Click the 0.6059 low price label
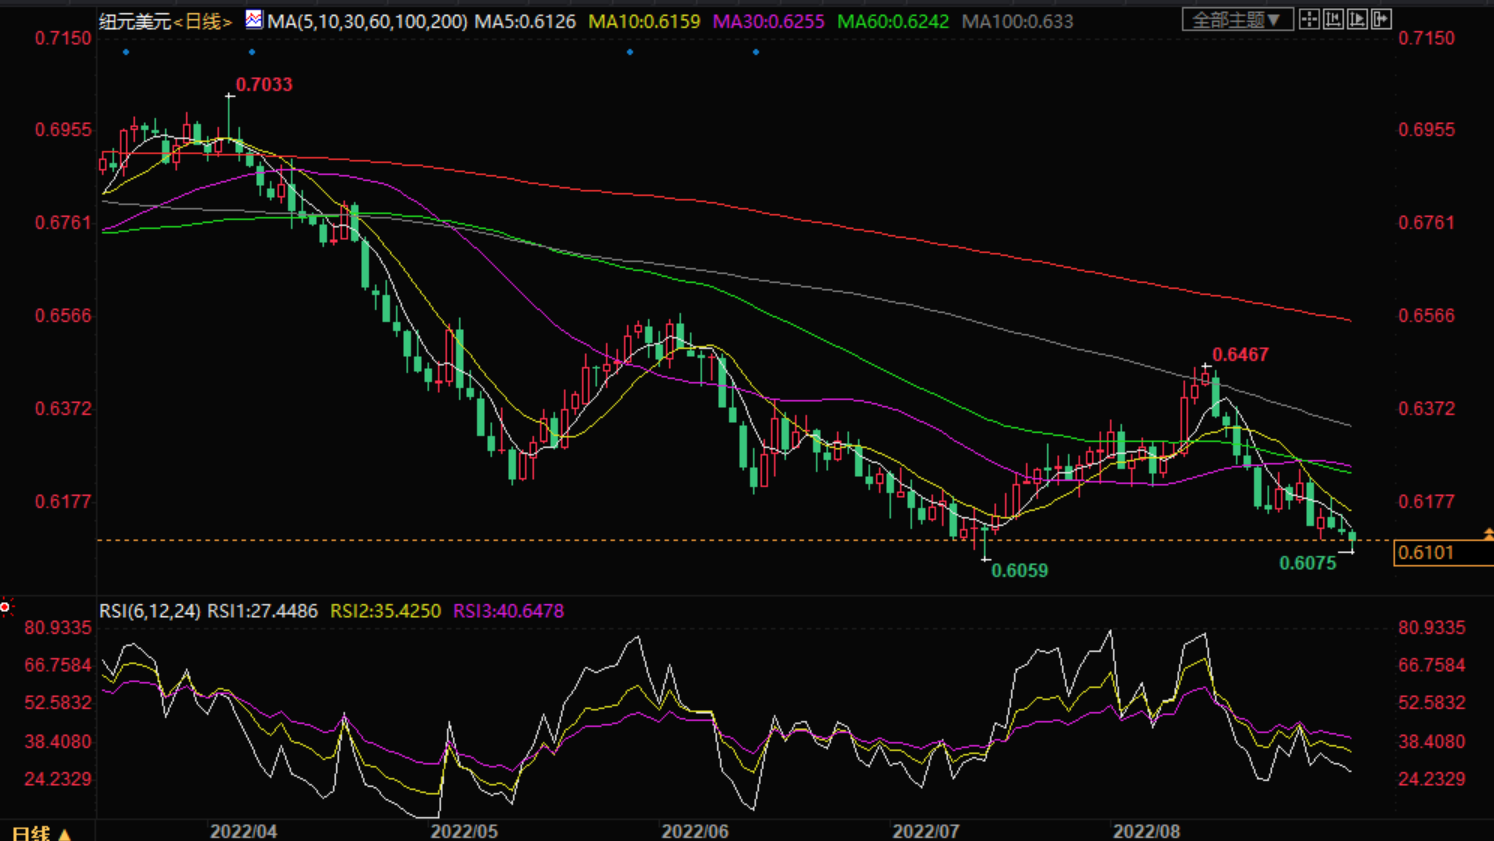This screenshot has width=1494, height=841. pyautogui.click(x=1019, y=571)
